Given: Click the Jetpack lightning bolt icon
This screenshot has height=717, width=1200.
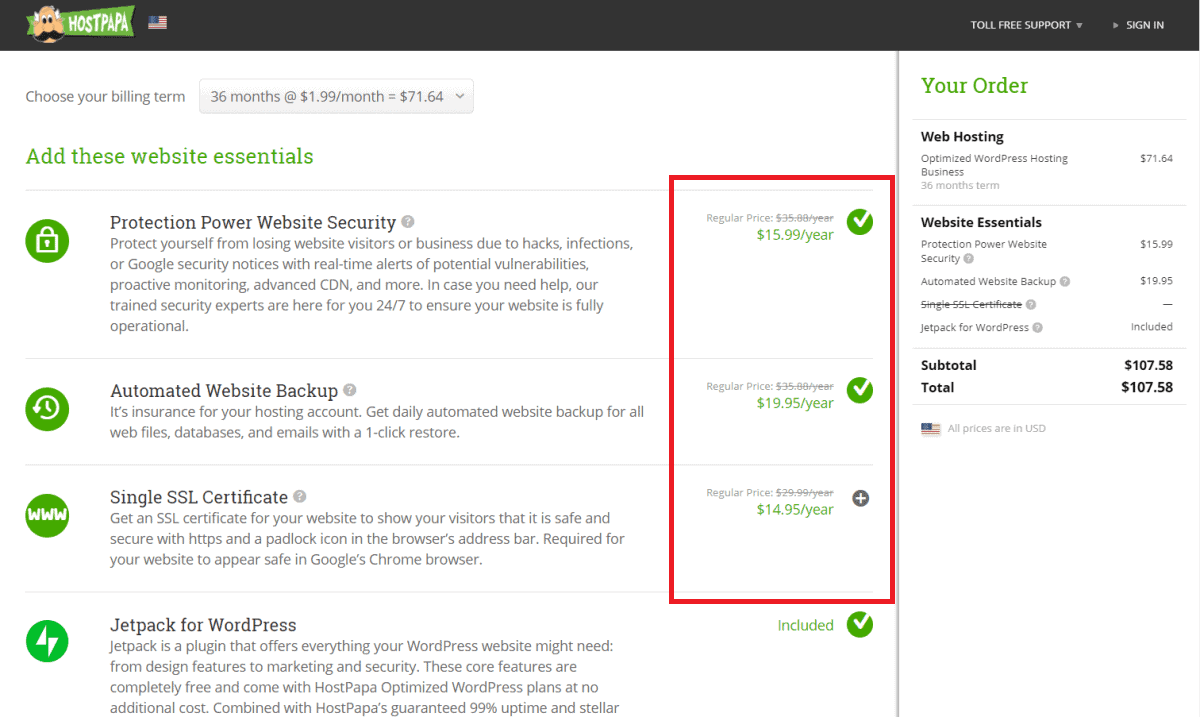Looking at the screenshot, I should pyautogui.click(x=47, y=640).
